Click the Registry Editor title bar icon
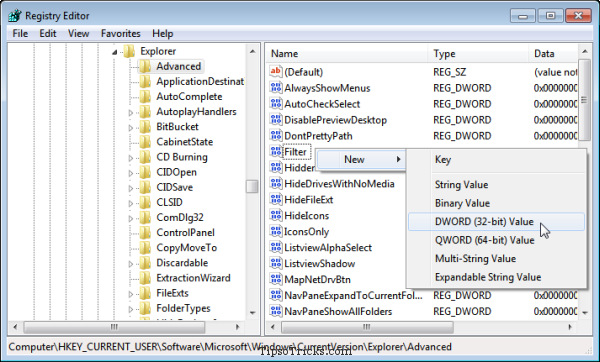 click(15, 16)
